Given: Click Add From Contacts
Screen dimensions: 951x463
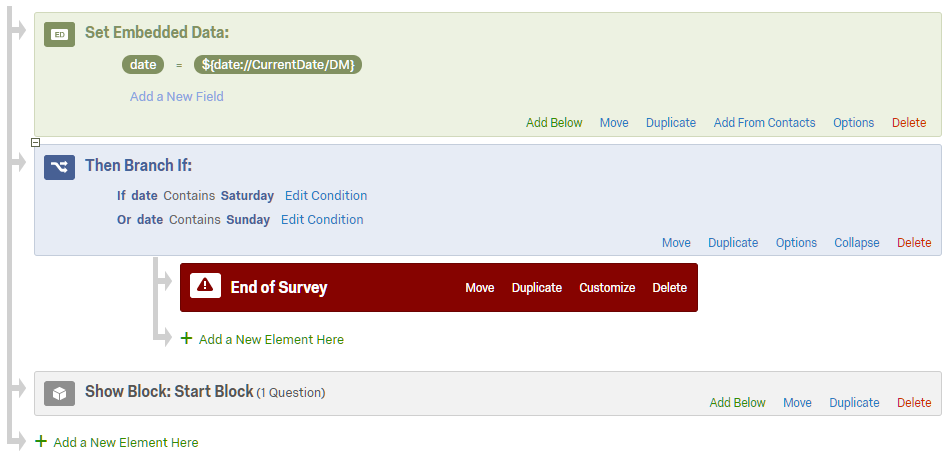Looking at the screenshot, I should (764, 123).
